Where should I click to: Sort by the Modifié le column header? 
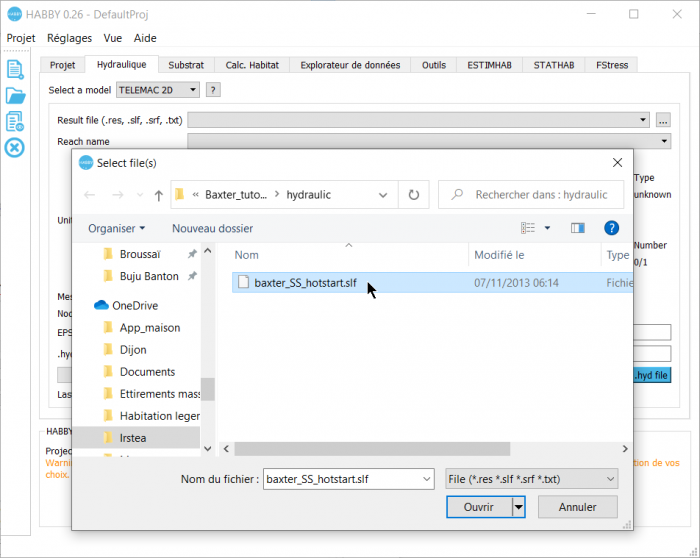[x=499, y=255]
